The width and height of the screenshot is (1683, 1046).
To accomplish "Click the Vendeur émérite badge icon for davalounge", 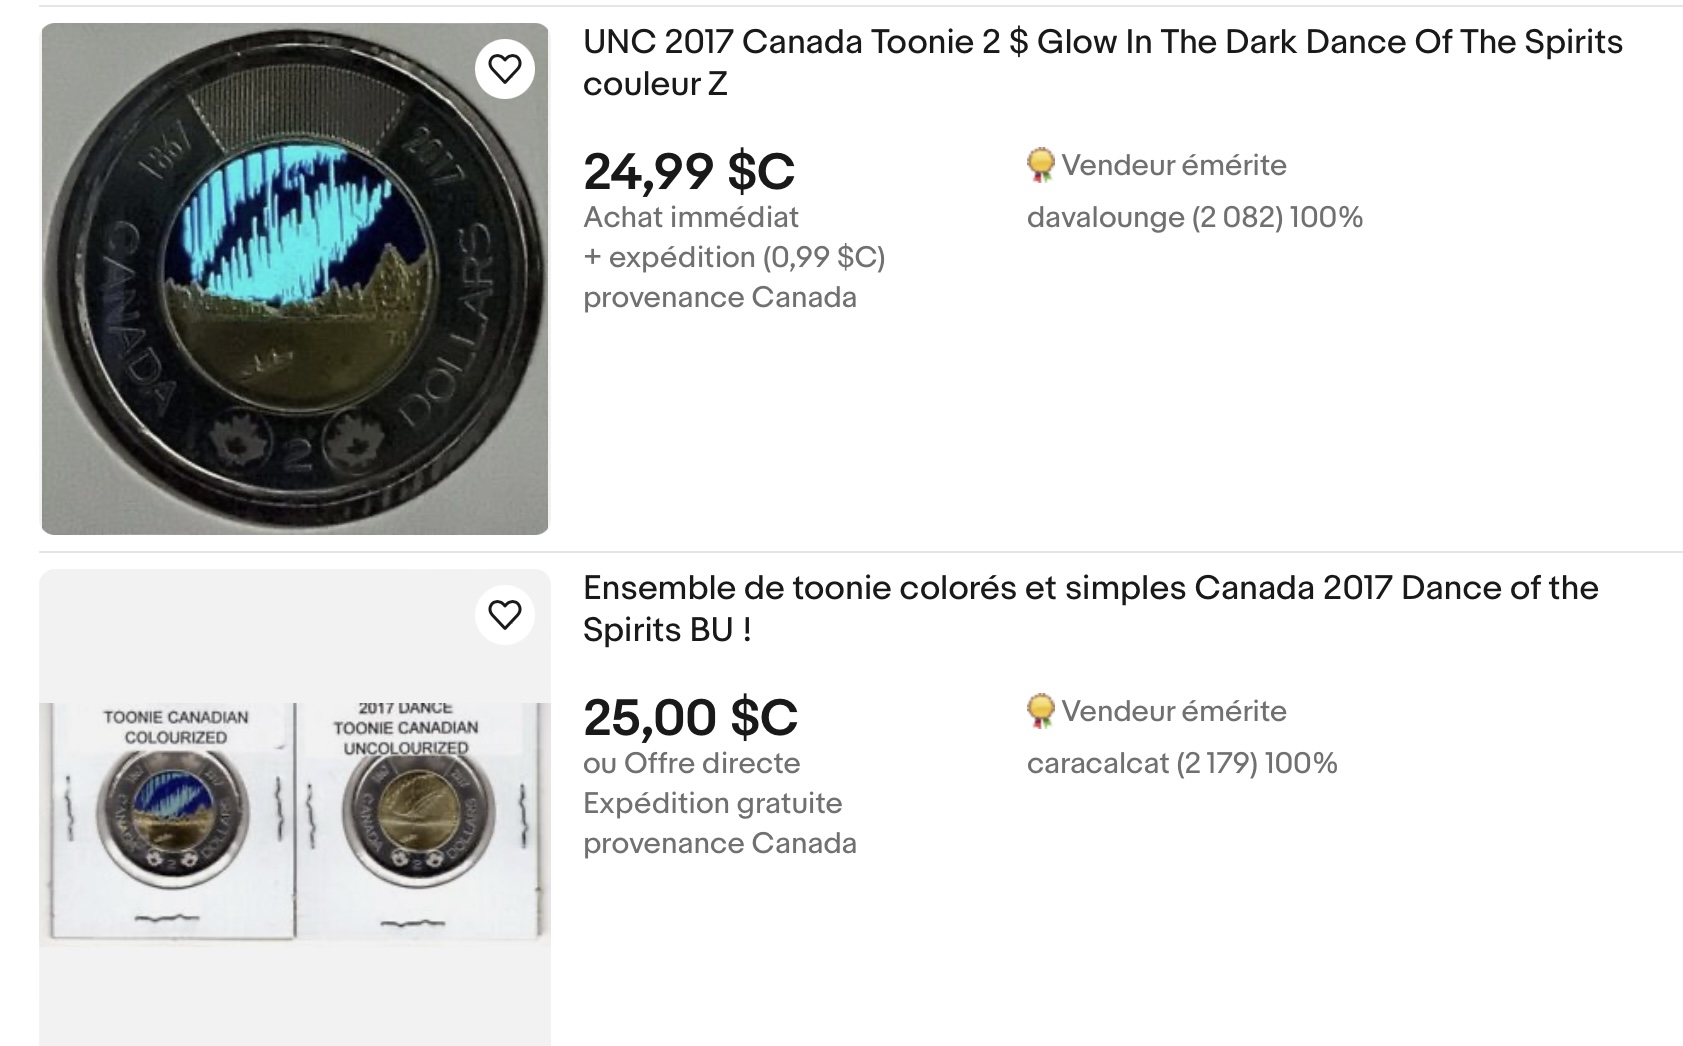I will tap(1041, 166).
